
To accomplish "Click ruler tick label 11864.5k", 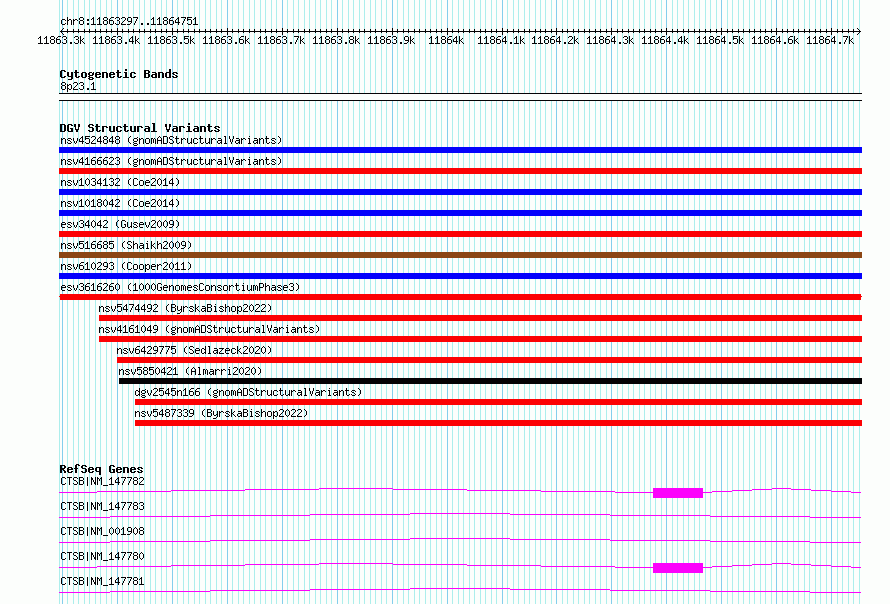I will pos(720,40).
